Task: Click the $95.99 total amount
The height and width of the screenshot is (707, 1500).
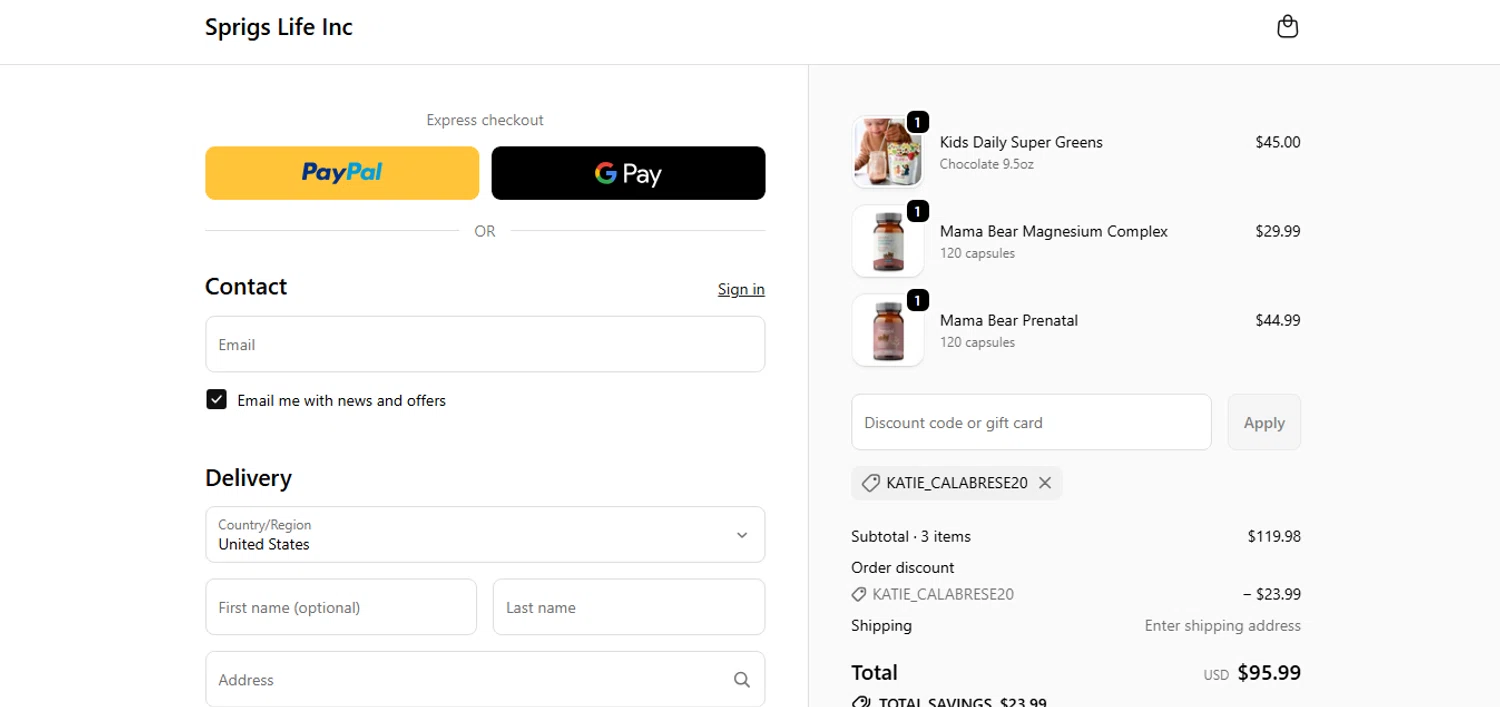Action: coord(1269,673)
